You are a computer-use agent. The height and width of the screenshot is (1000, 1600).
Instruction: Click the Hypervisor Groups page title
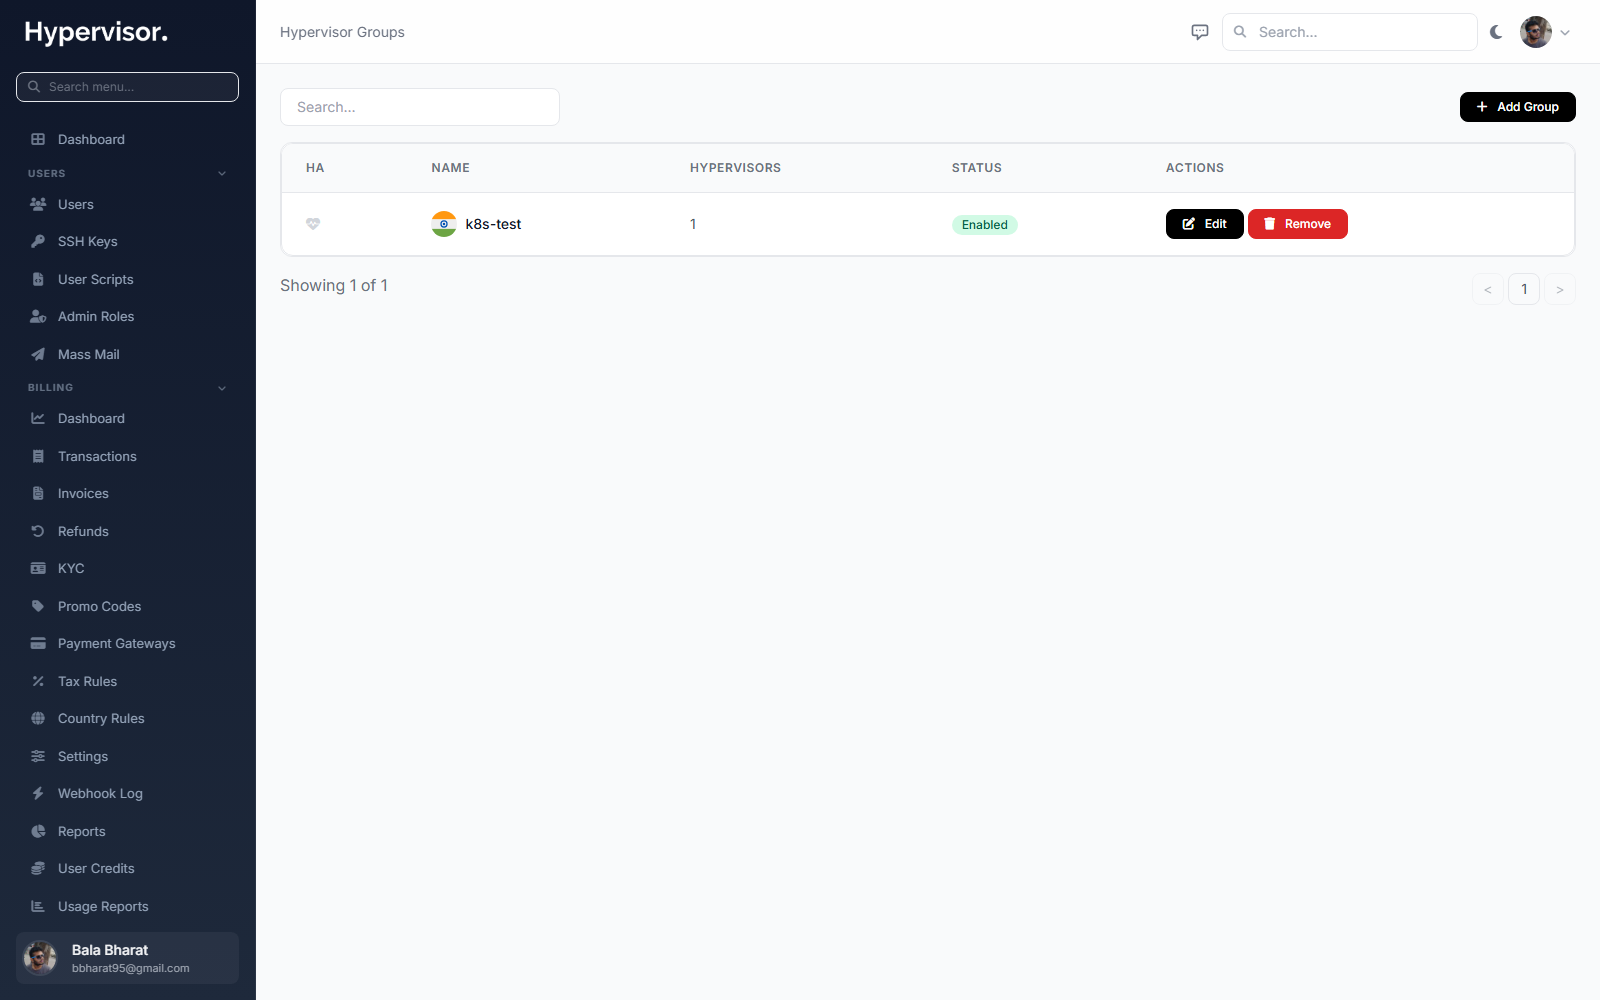click(342, 32)
